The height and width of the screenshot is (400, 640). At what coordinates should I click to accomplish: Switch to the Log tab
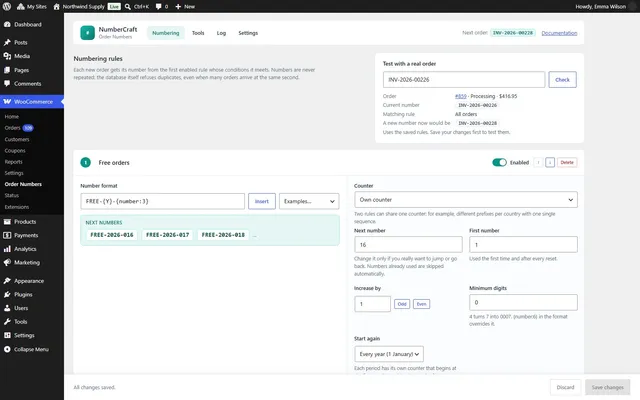click(x=221, y=33)
